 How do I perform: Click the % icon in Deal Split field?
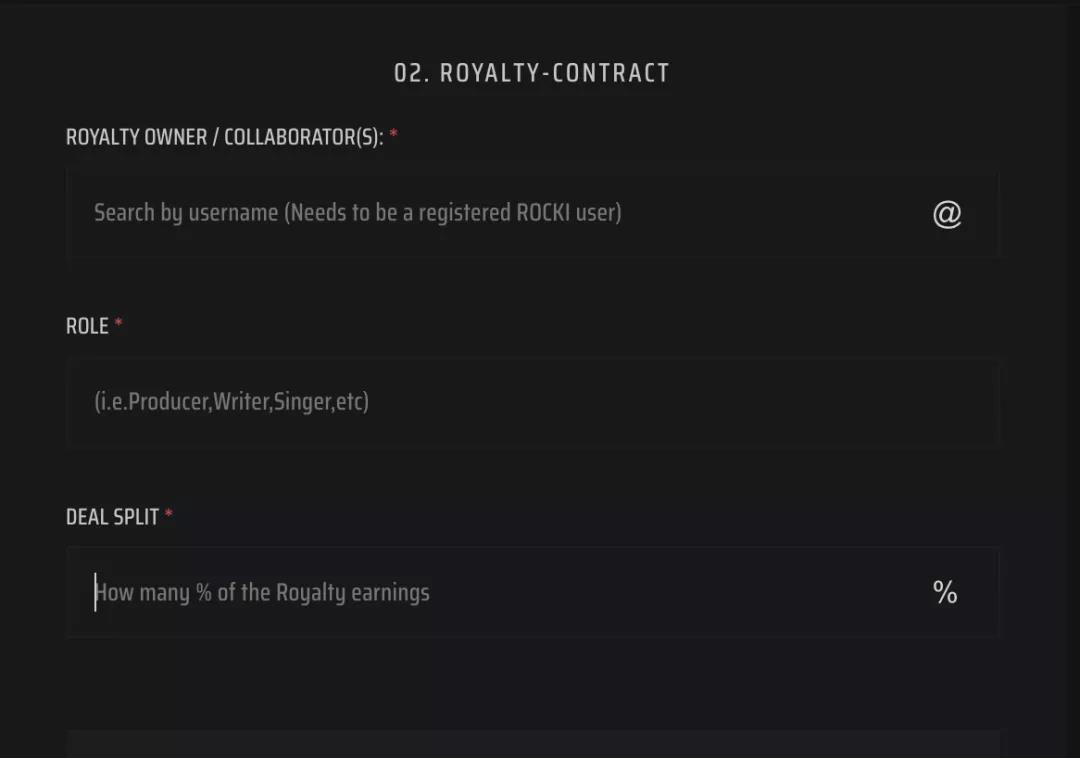click(x=945, y=593)
